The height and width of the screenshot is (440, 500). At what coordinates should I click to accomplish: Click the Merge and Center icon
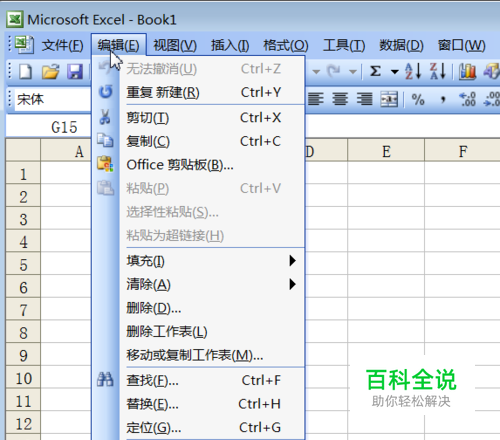389,99
